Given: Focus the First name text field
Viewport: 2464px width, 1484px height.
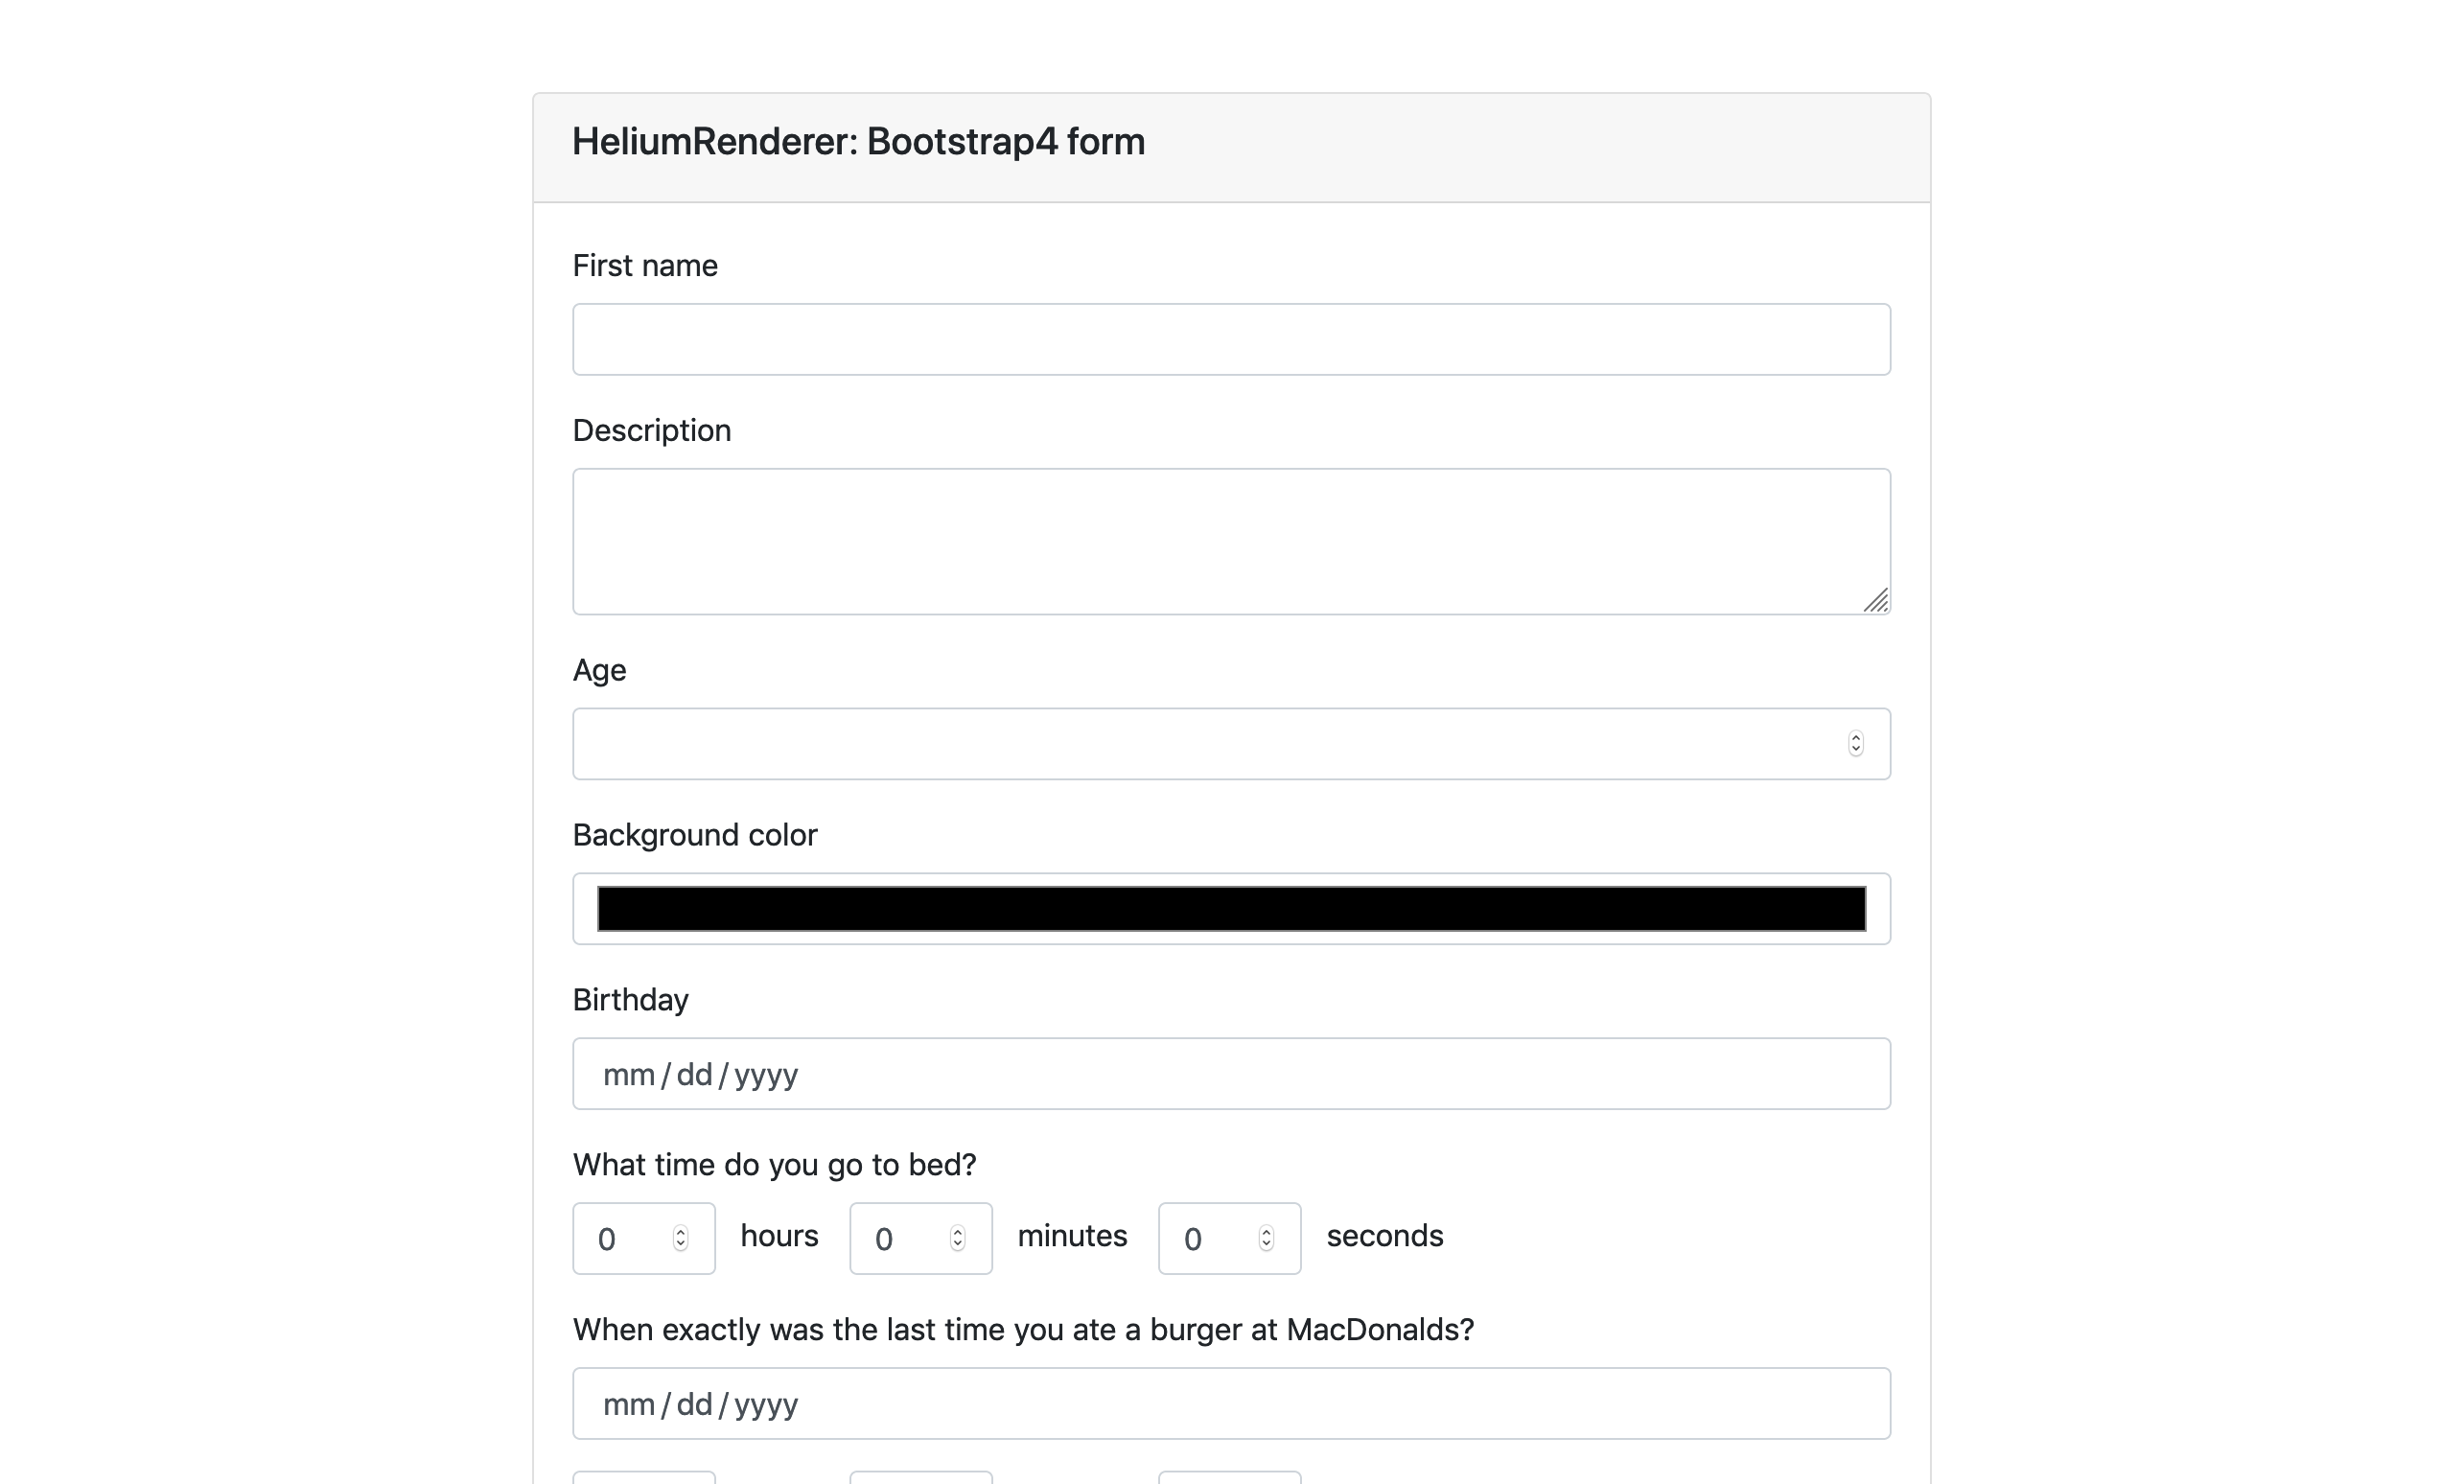Looking at the screenshot, I should (1230, 339).
